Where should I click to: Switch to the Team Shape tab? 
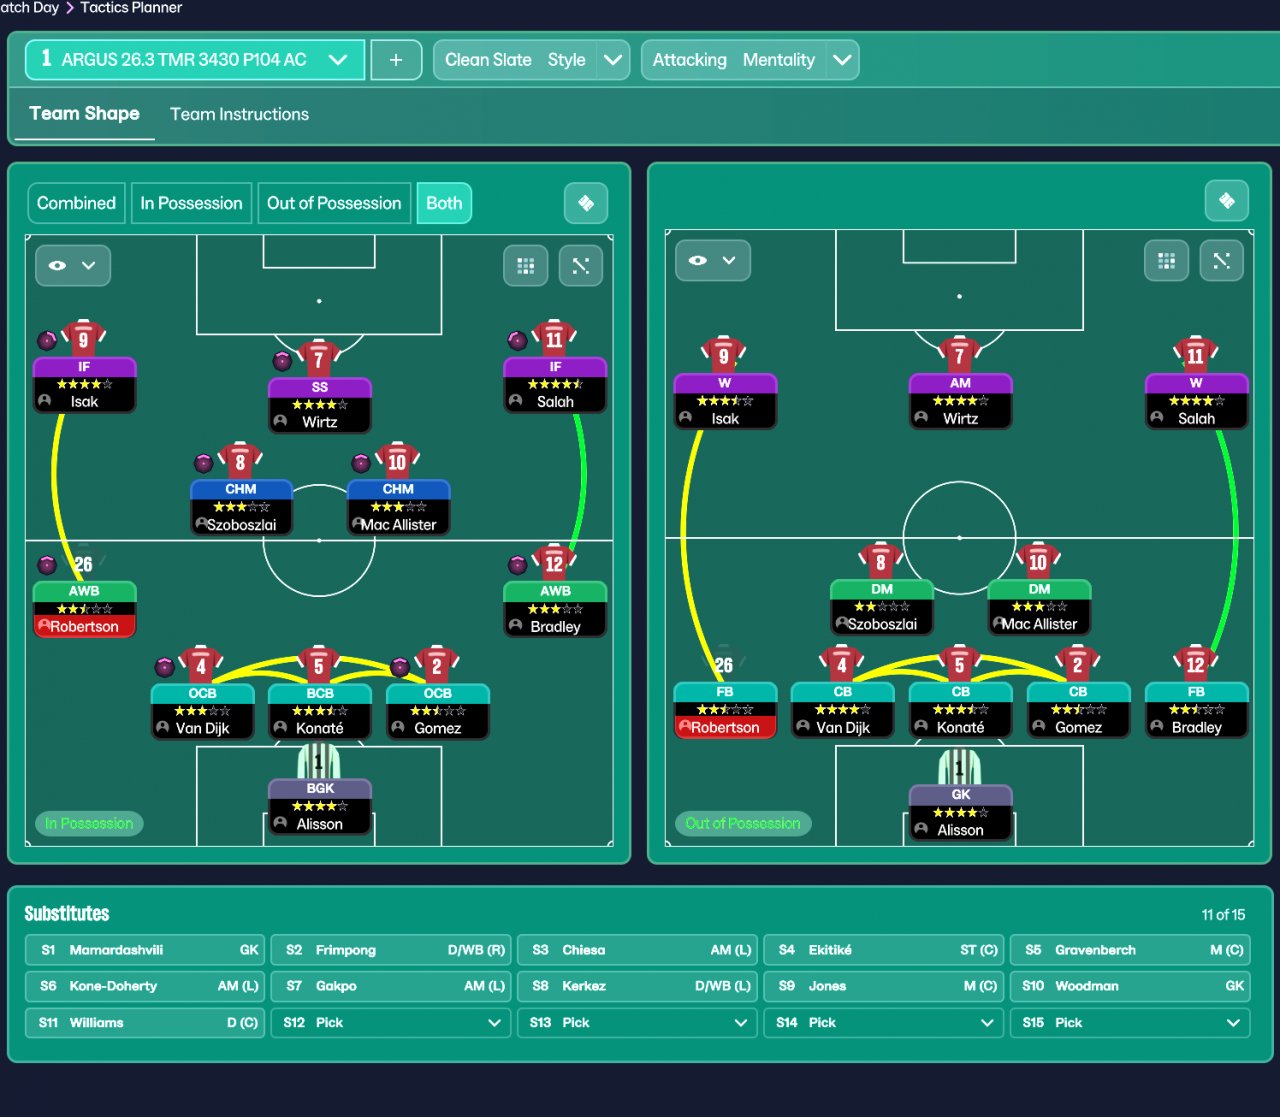(x=84, y=114)
